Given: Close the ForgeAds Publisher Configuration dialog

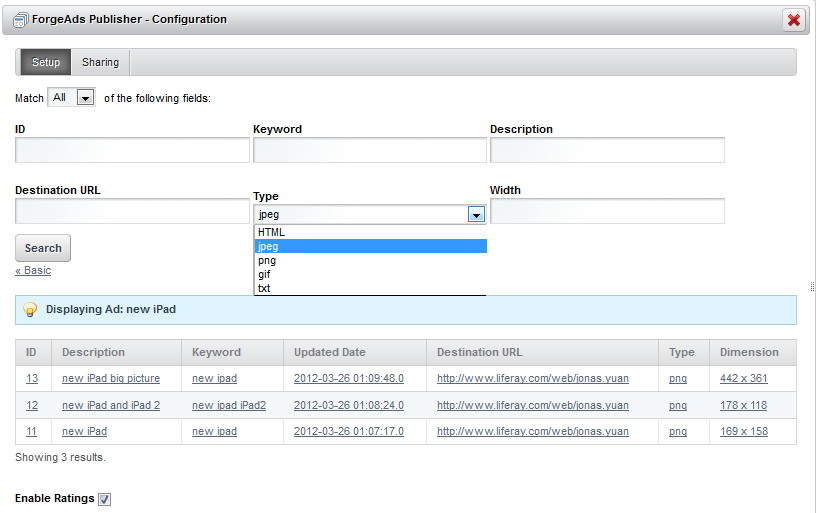Looking at the screenshot, I should 794,20.
